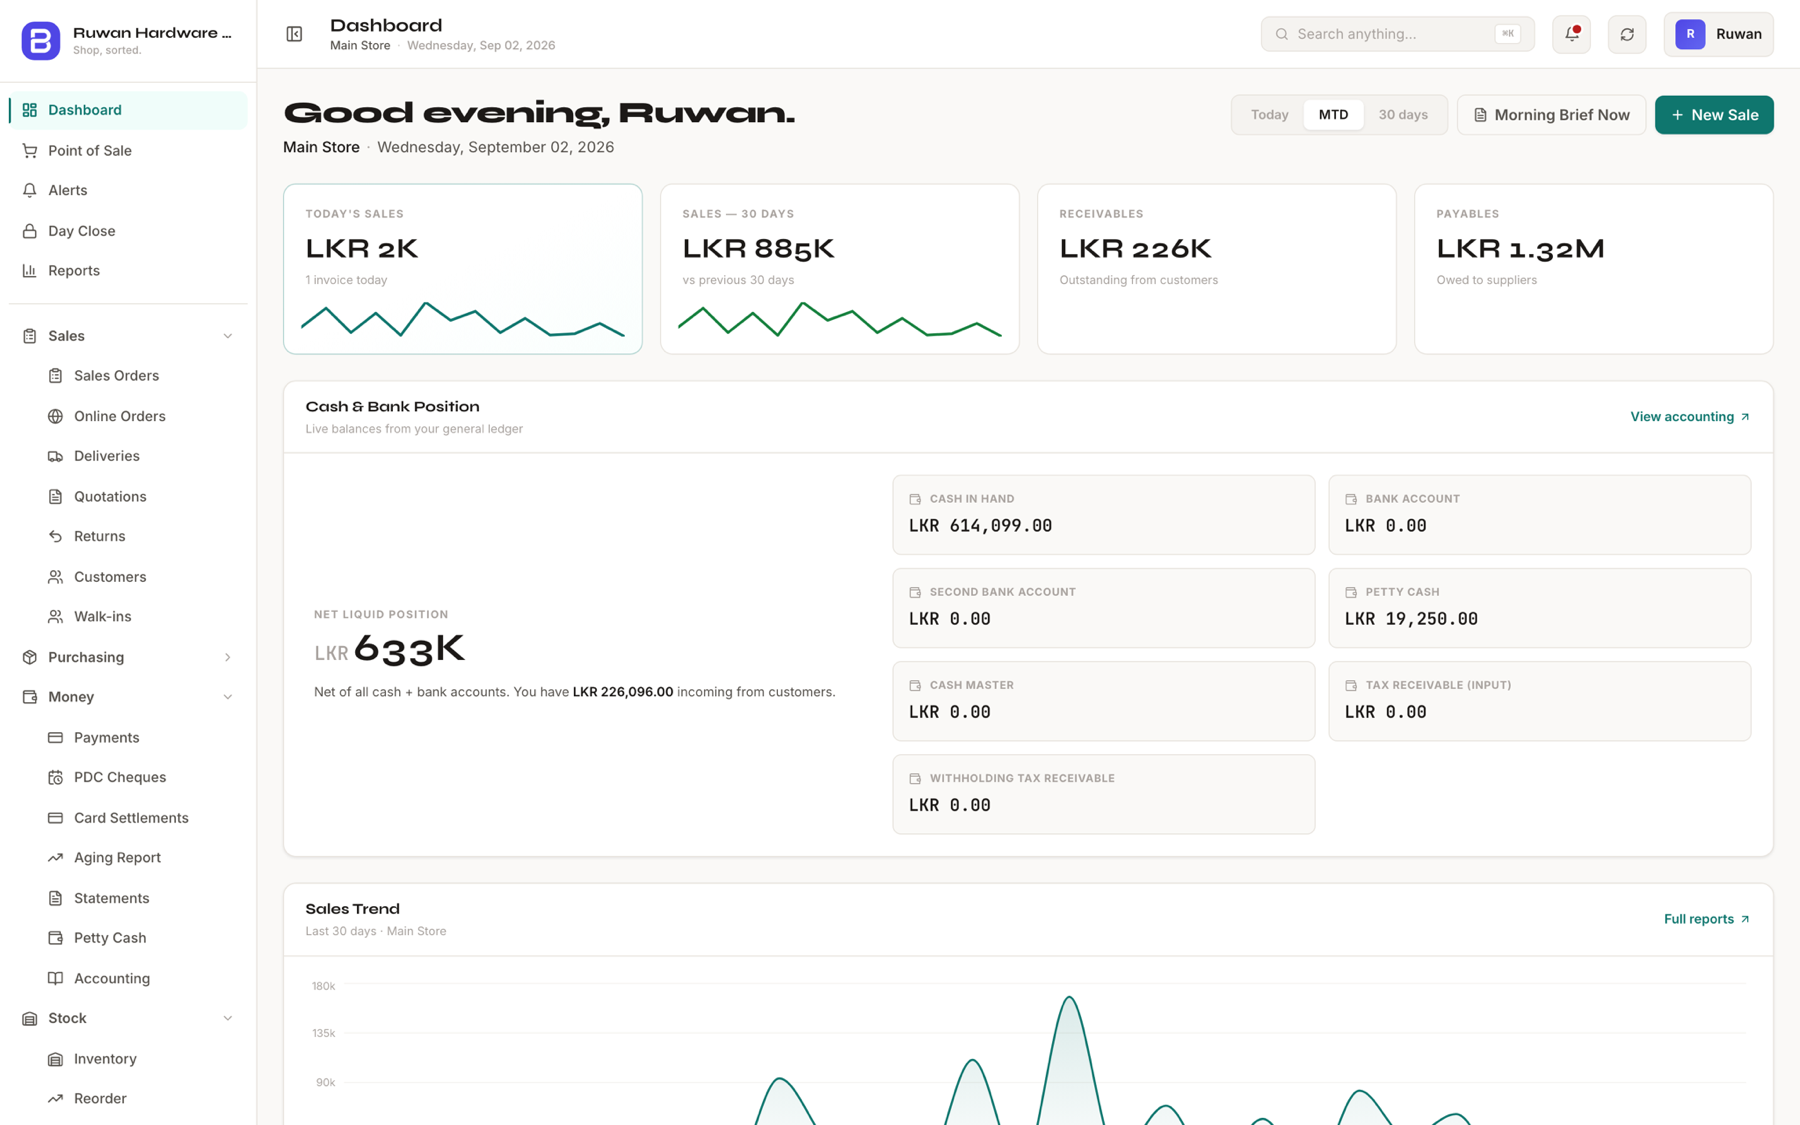Viewport: 1800px width, 1125px height.
Task: Select the Petty Cash account tile
Action: [1540, 608]
